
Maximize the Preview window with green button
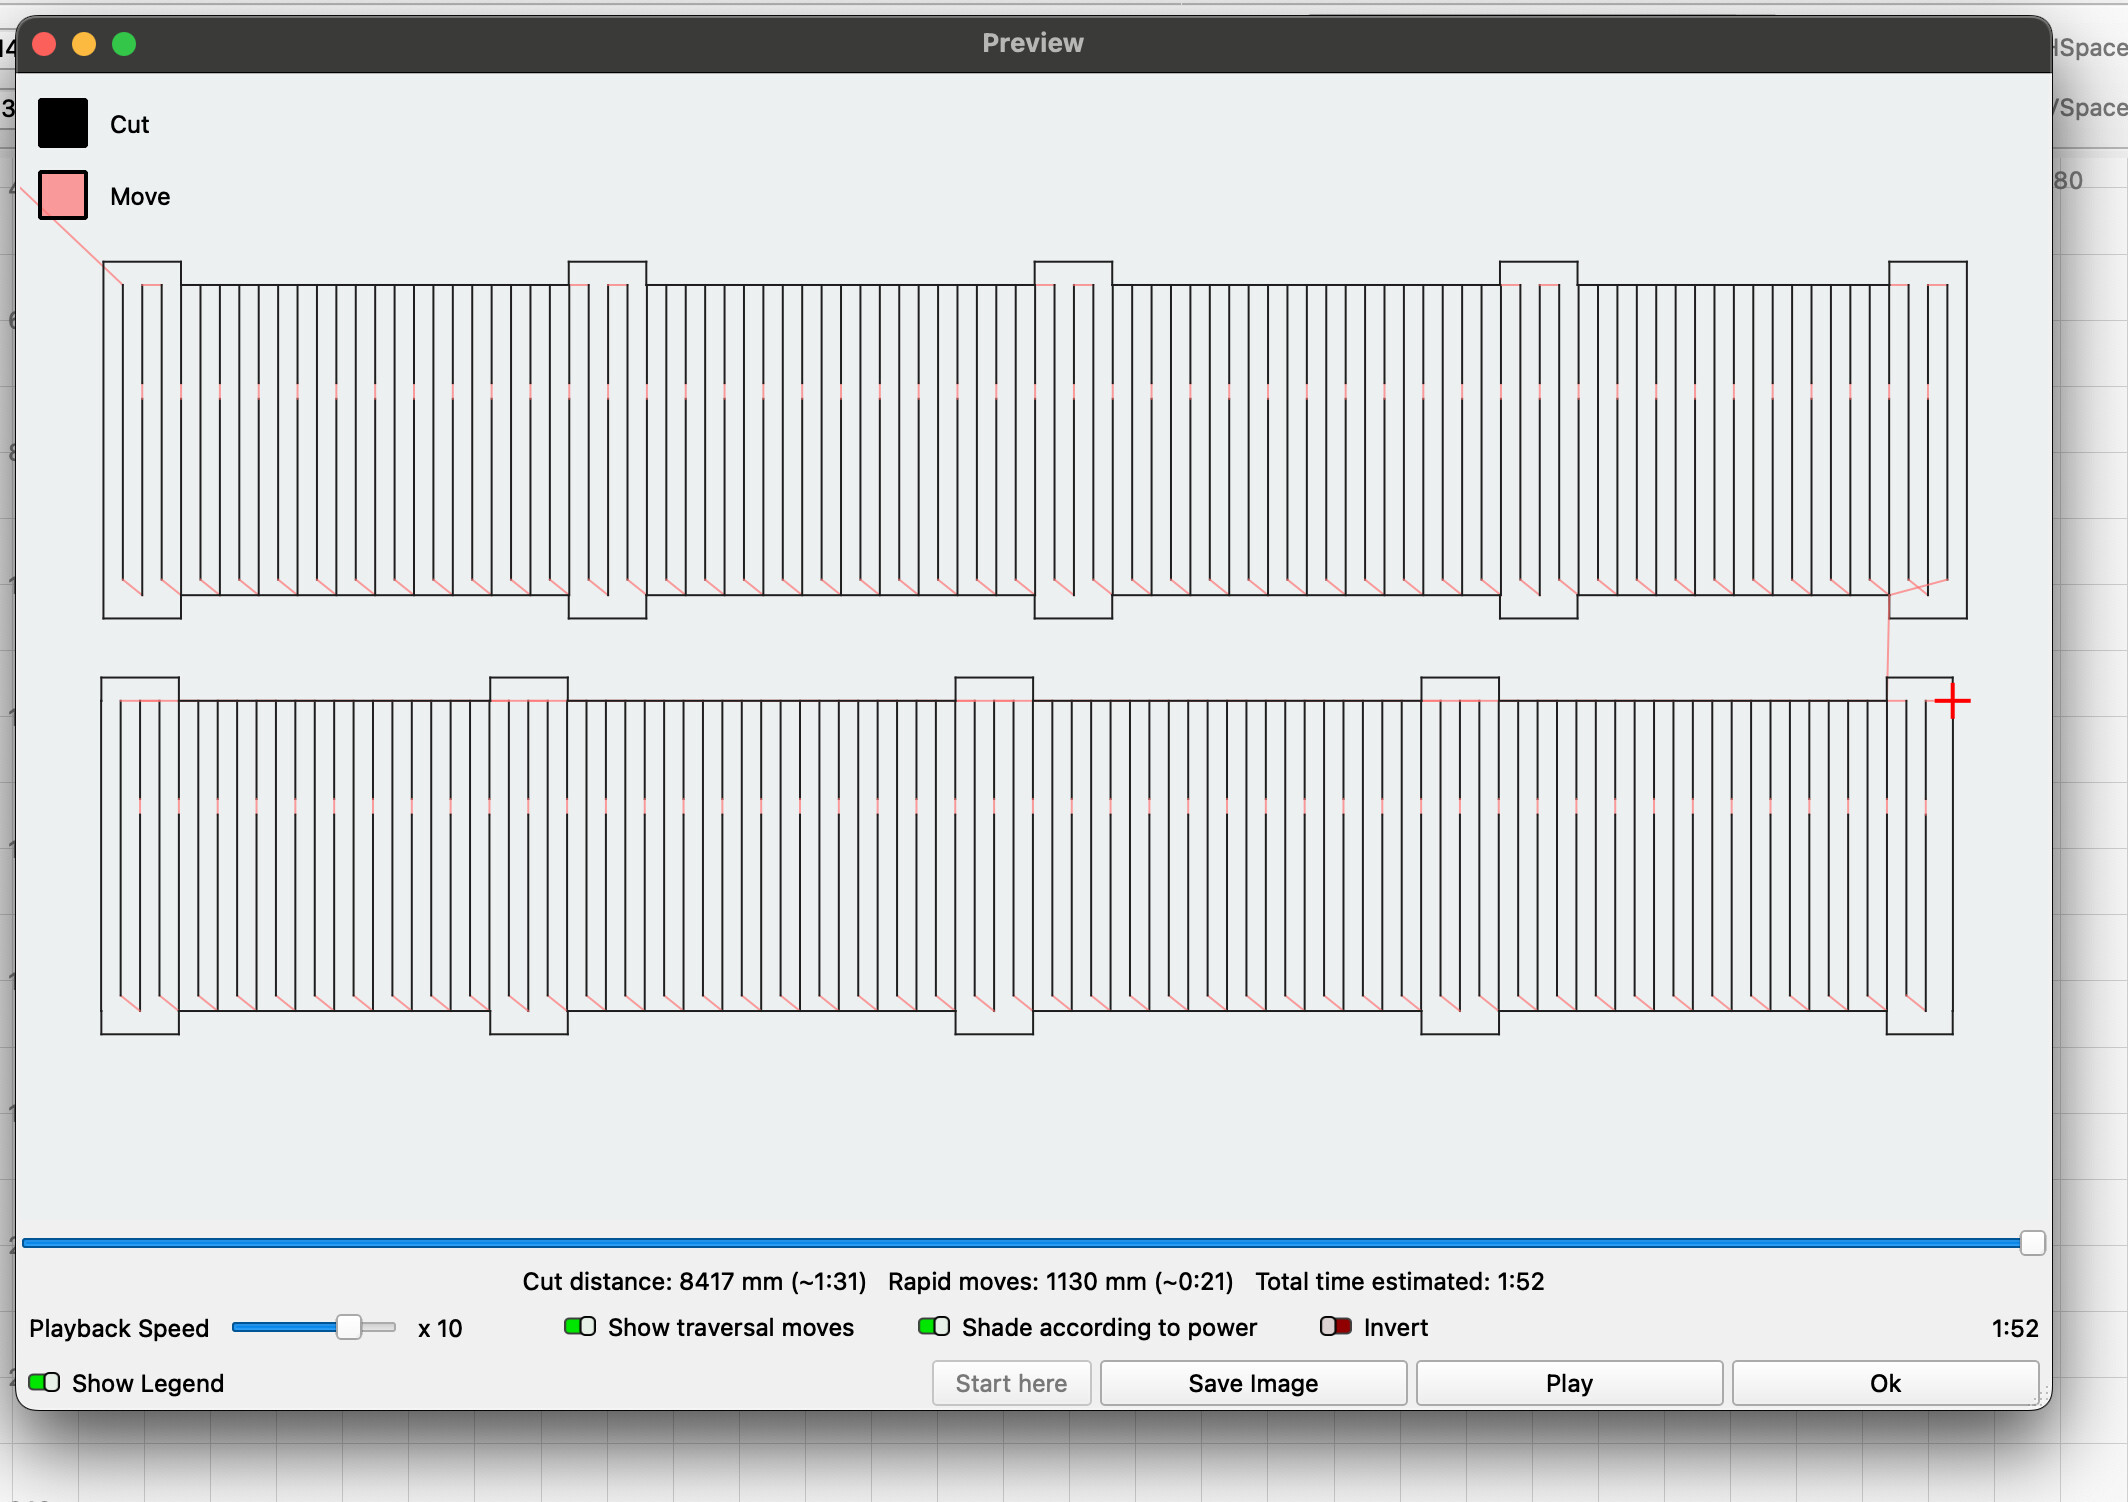[124, 44]
